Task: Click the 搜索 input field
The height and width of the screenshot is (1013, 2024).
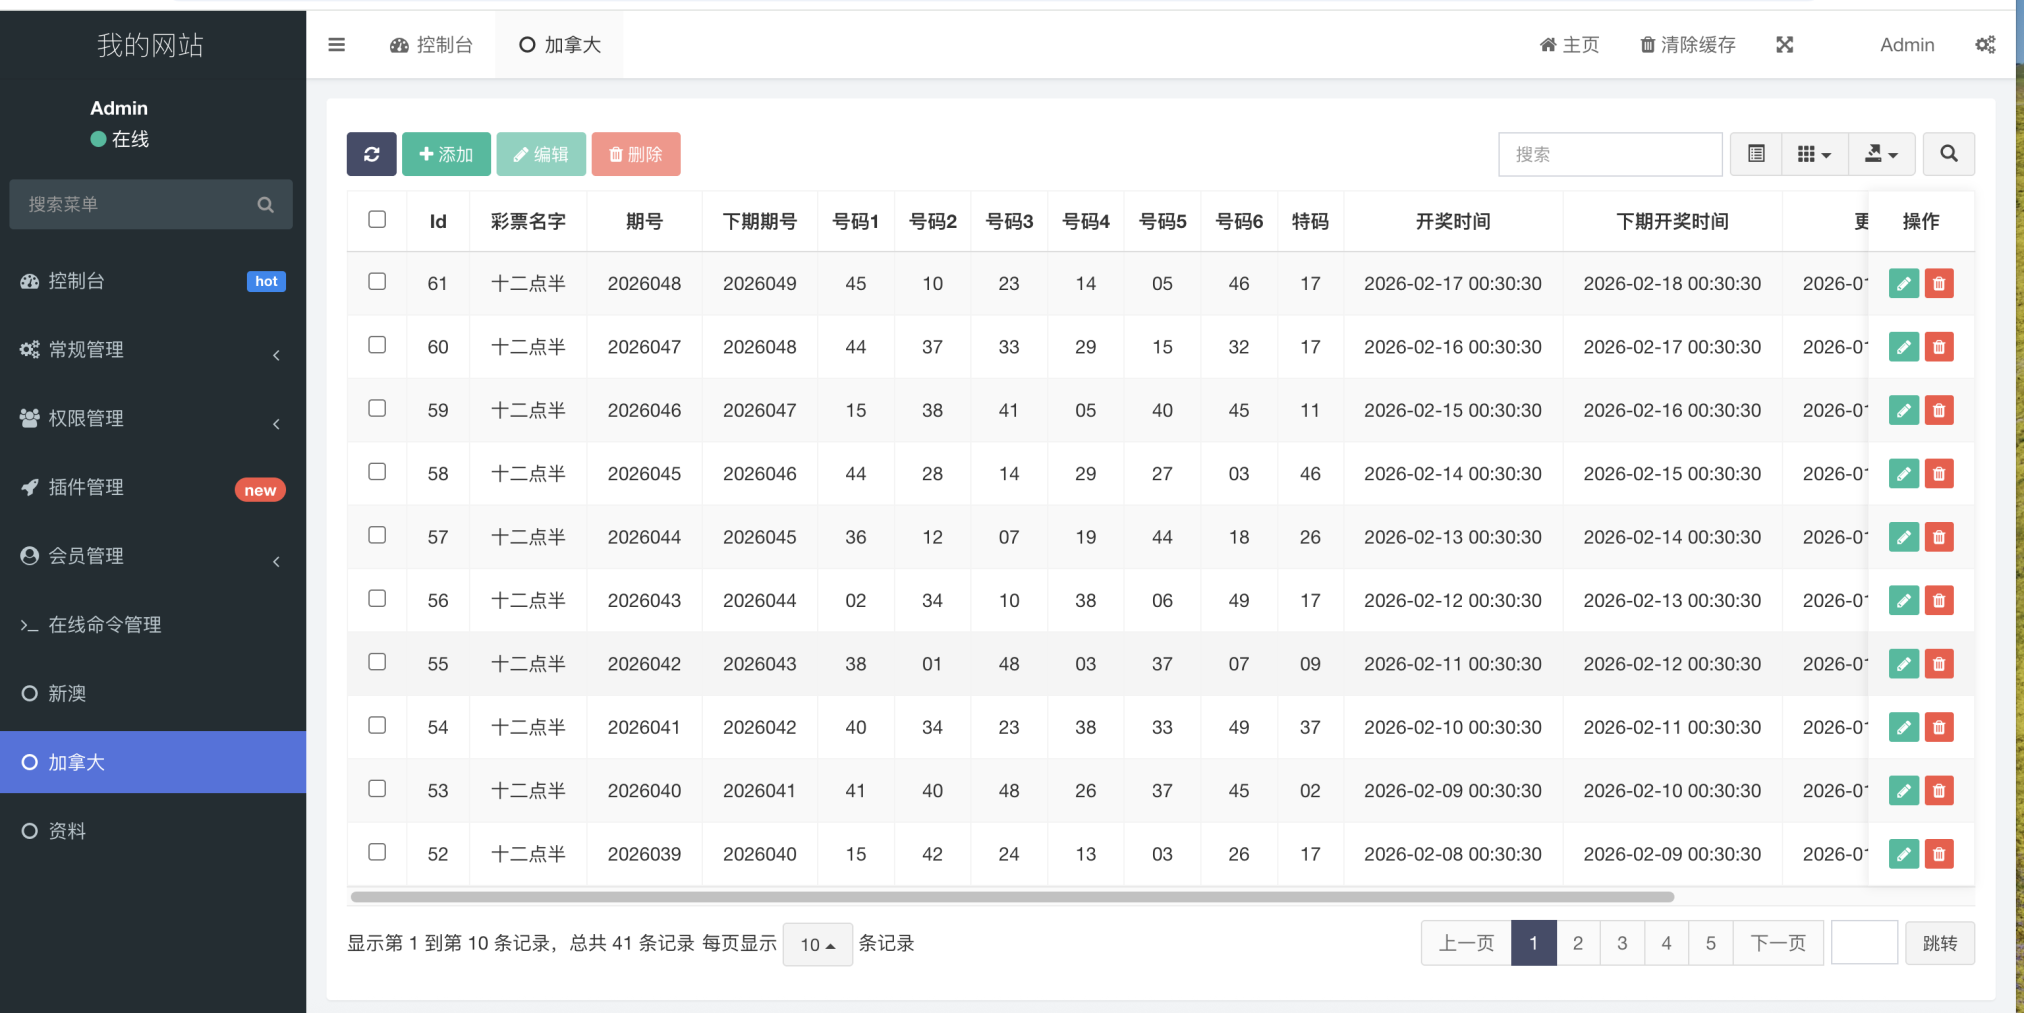Action: [1610, 154]
